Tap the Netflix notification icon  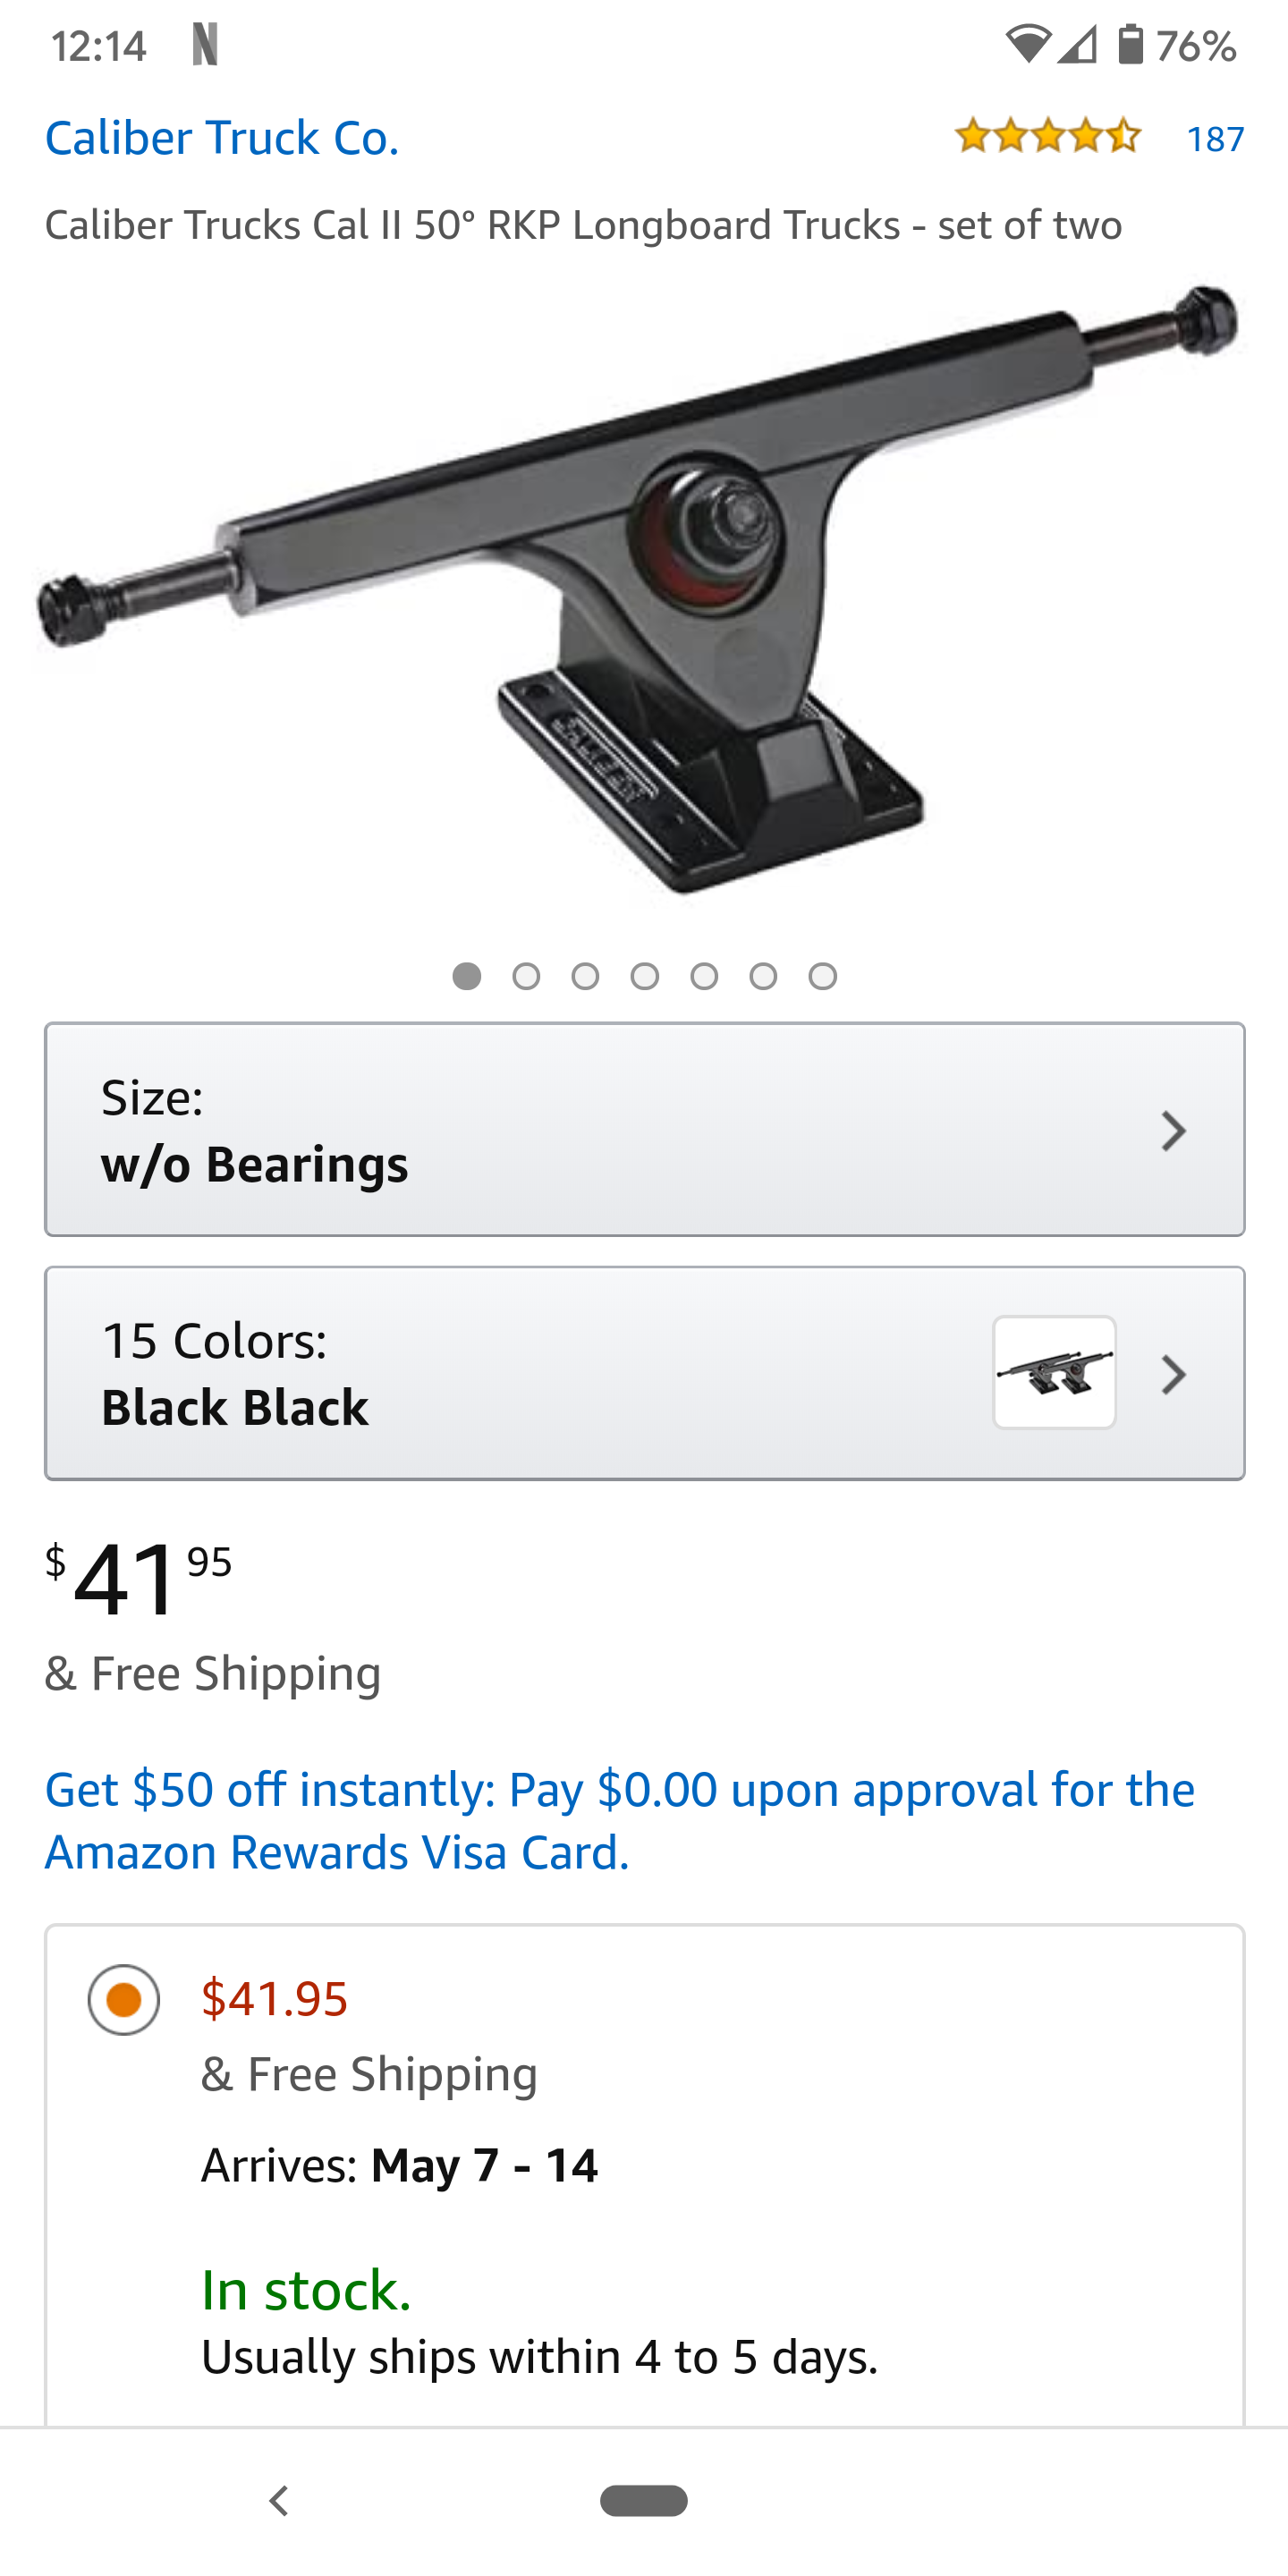pos(205,46)
